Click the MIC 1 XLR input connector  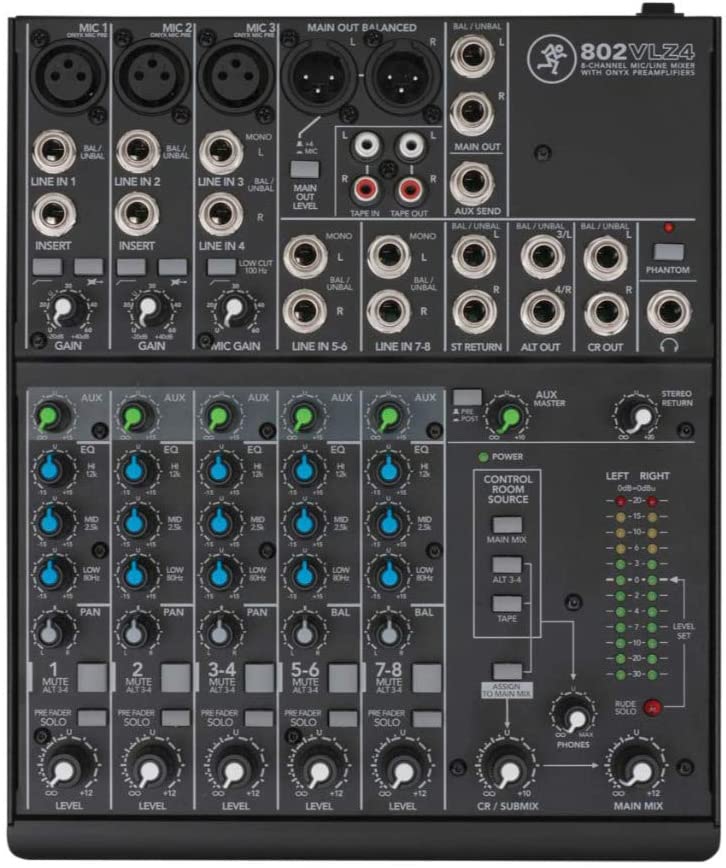click(x=69, y=75)
